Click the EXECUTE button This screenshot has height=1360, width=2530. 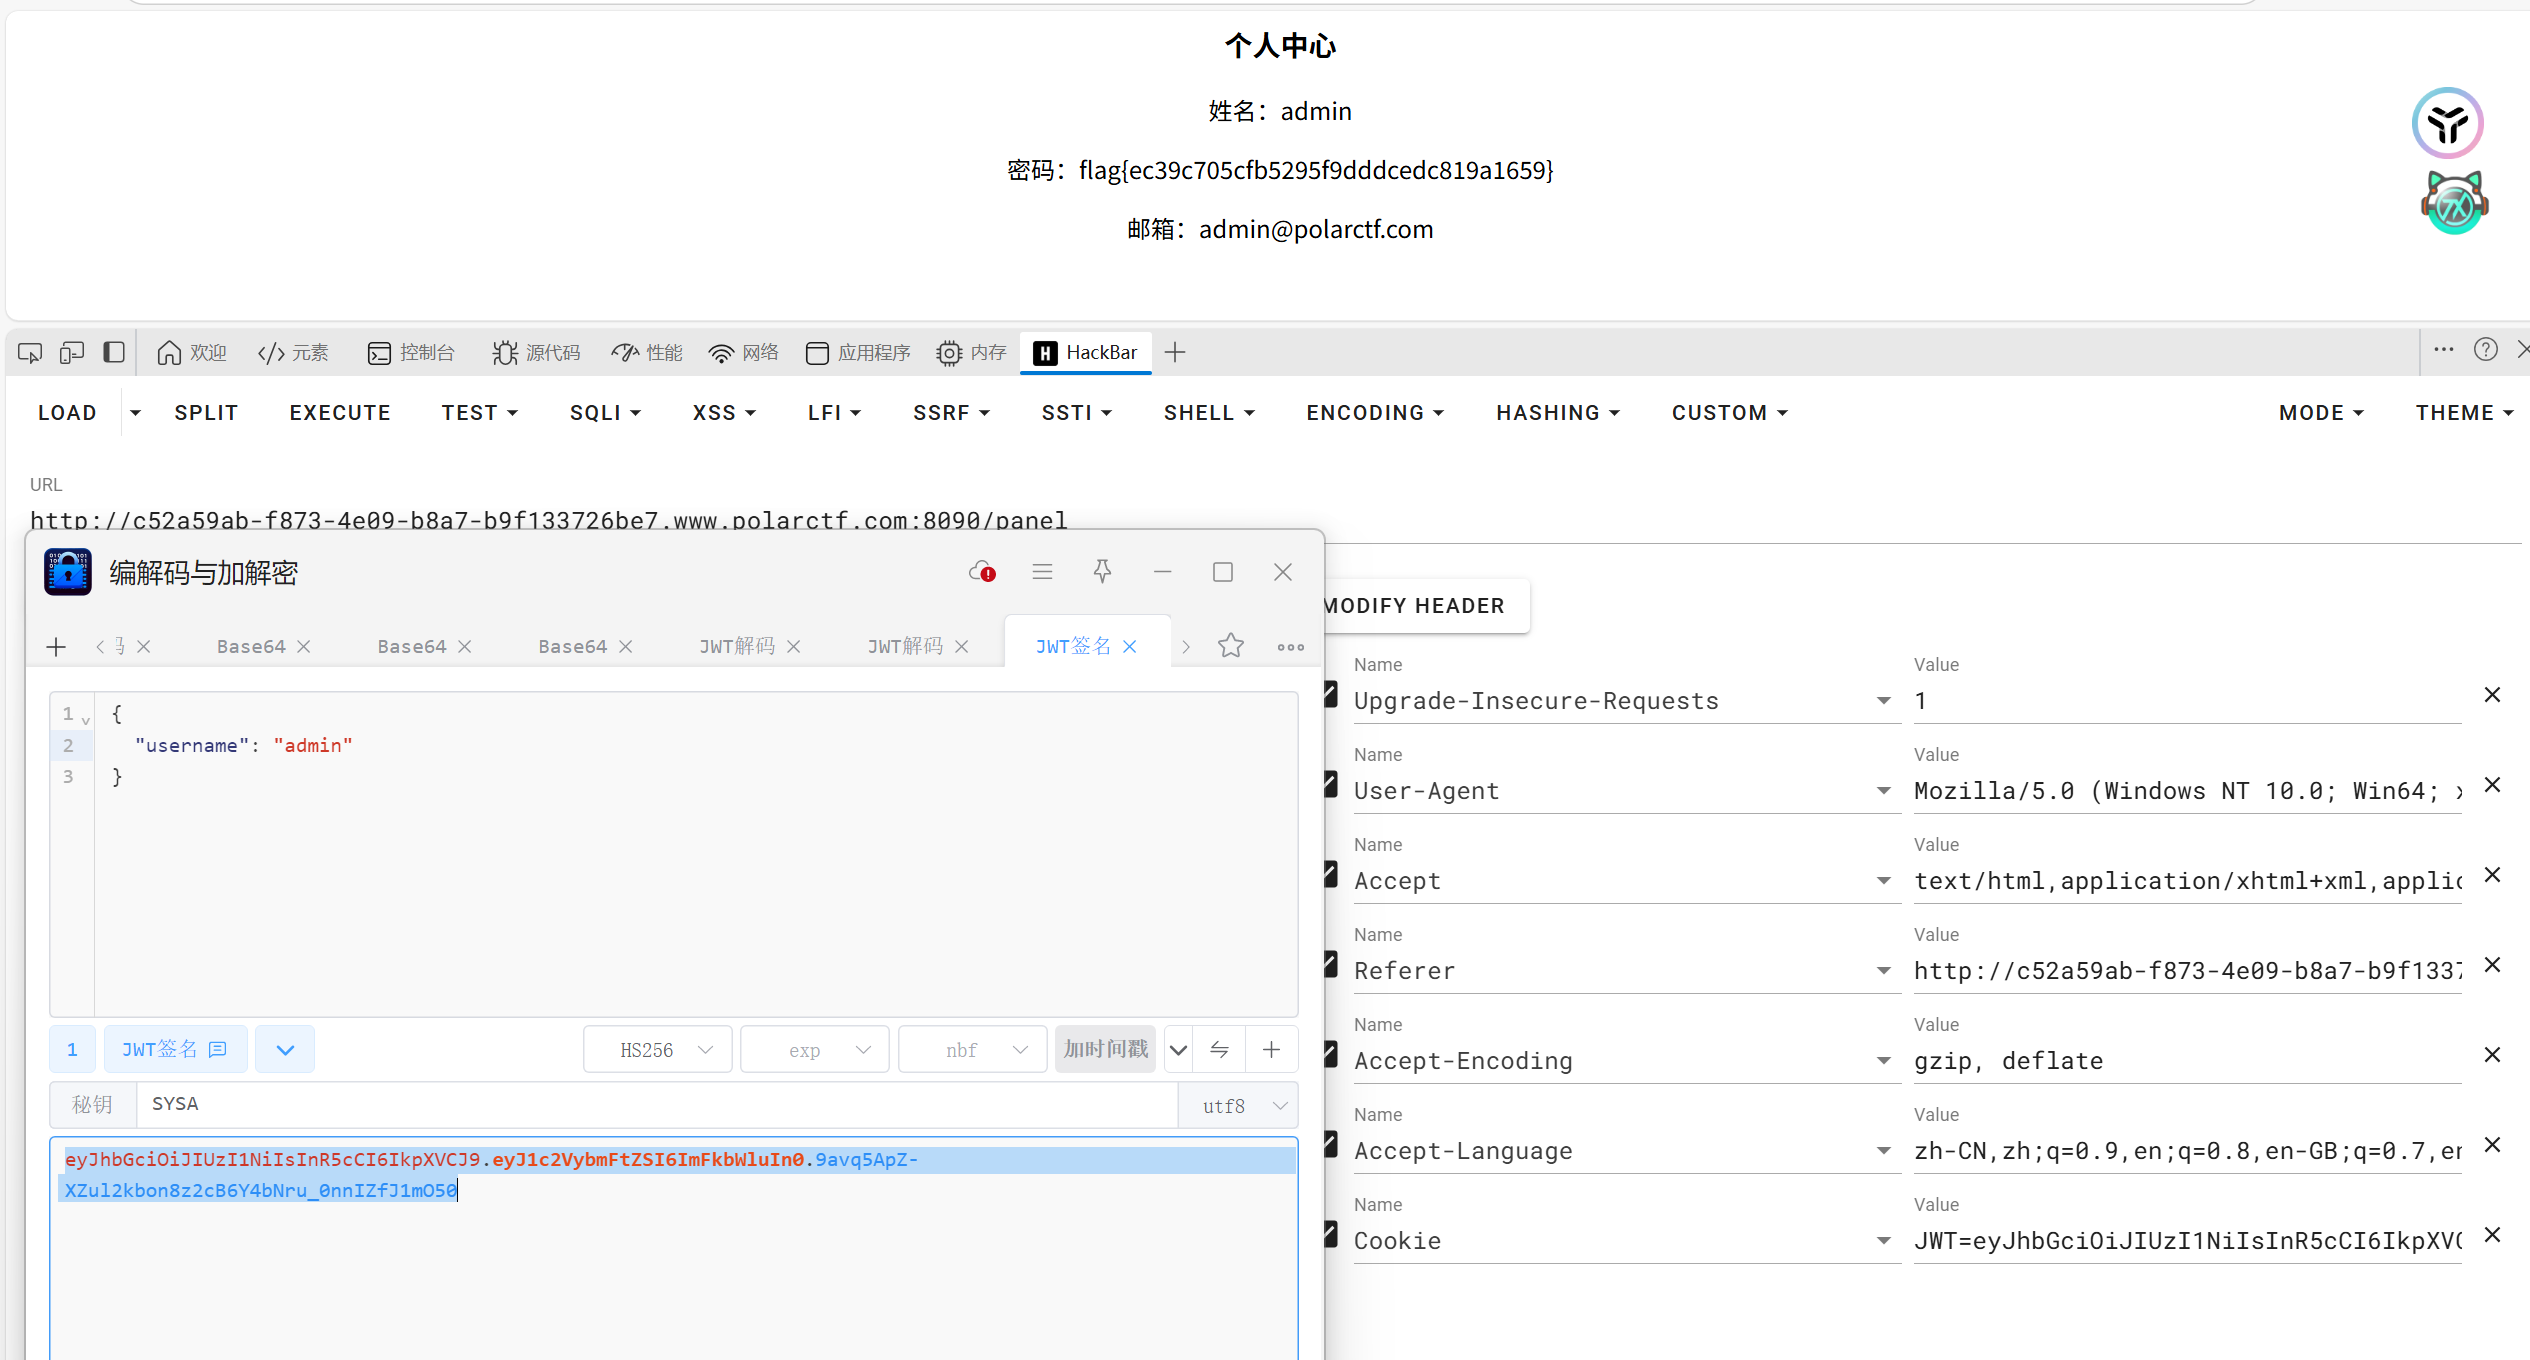(x=340, y=413)
